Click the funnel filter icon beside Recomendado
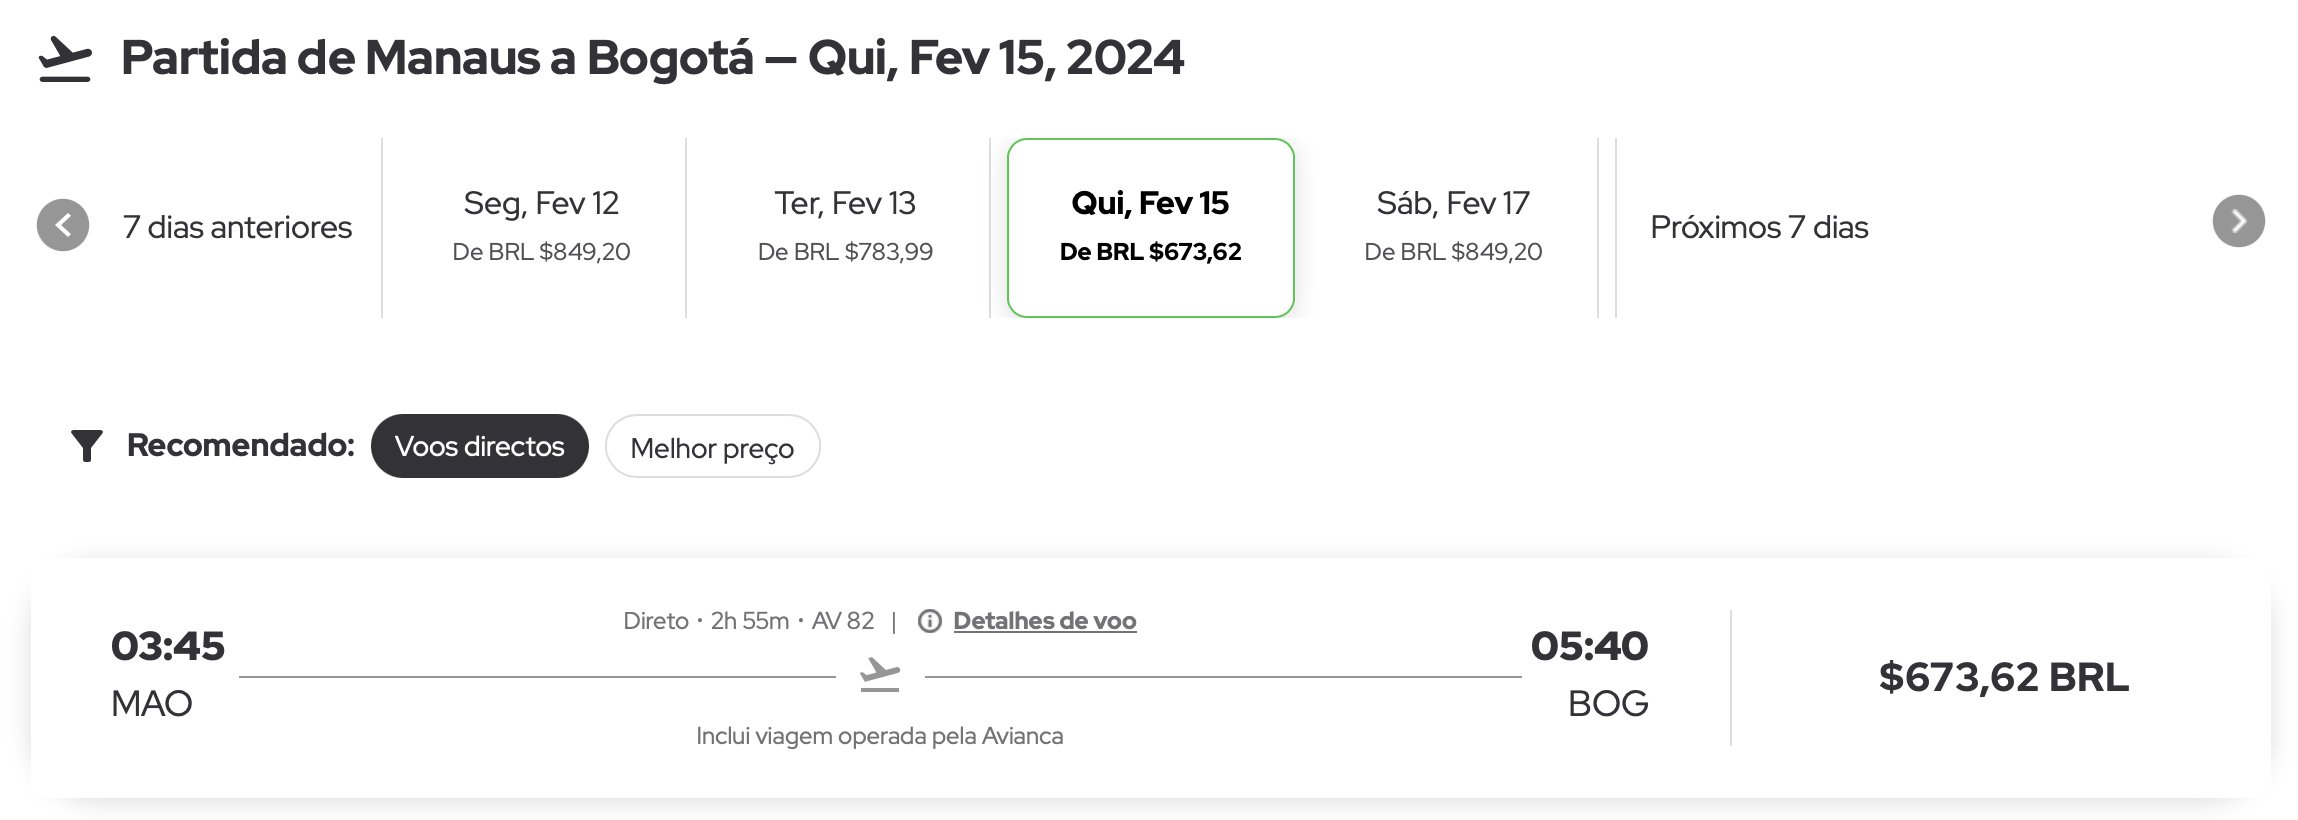The height and width of the screenshot is (820, 2298). pos(87,446)
